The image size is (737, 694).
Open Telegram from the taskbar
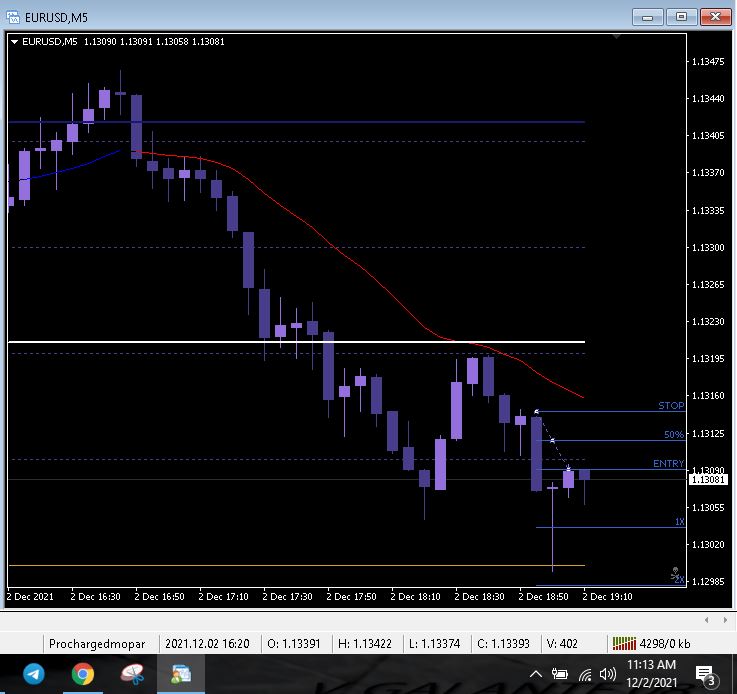point(34,674)
